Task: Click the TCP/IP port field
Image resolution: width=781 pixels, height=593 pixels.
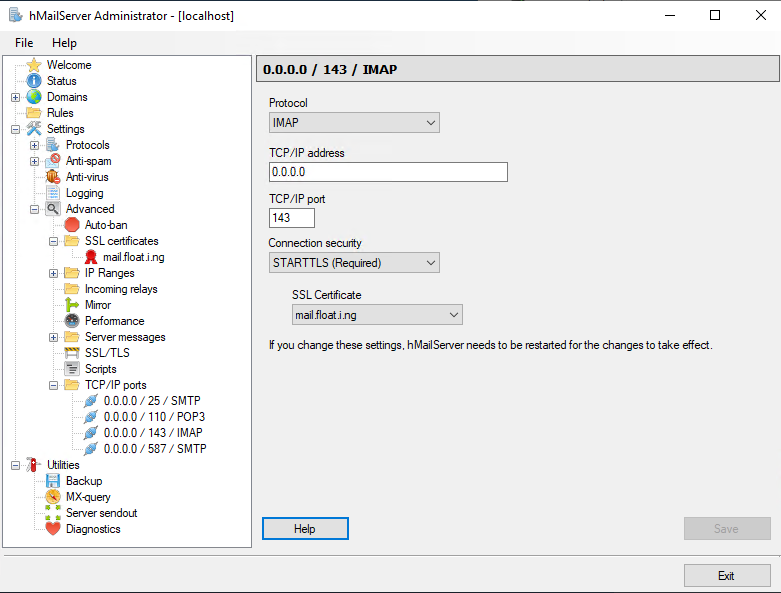Action: pos(292,218)
